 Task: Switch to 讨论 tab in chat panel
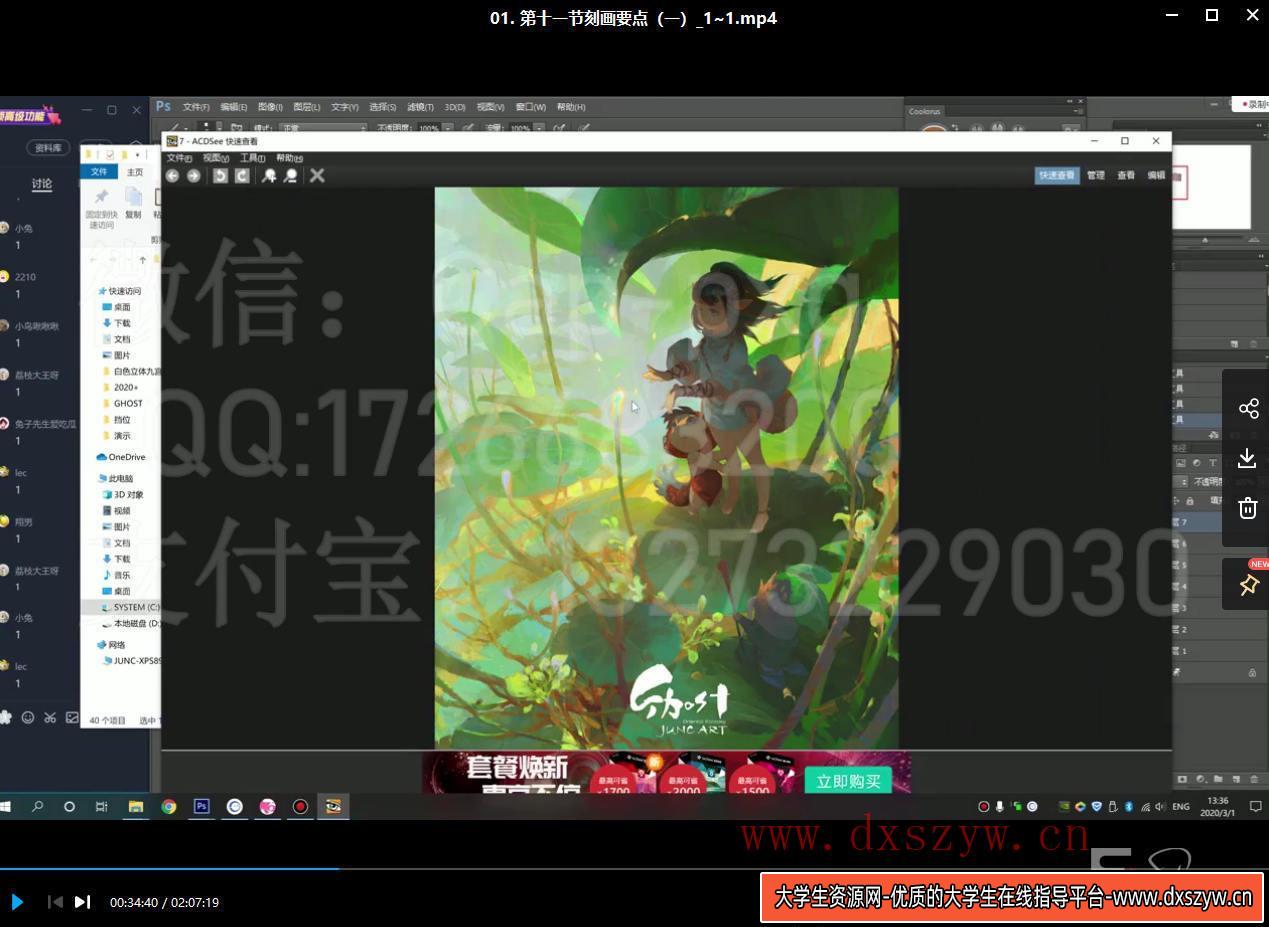[41, 183]
